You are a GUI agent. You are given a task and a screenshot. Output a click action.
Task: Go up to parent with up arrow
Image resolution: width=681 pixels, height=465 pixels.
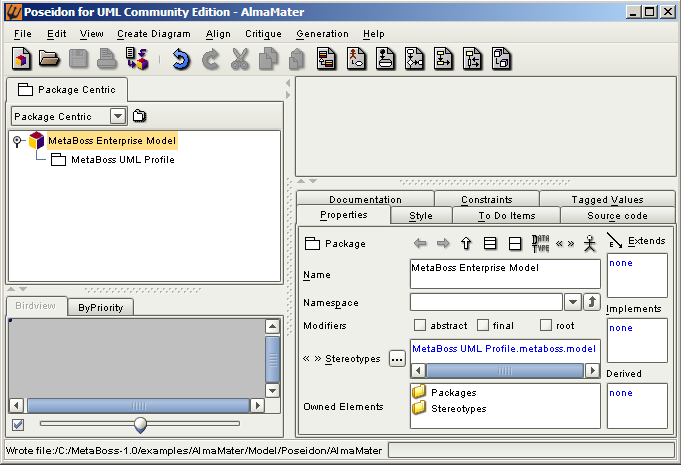click(466, 243)
